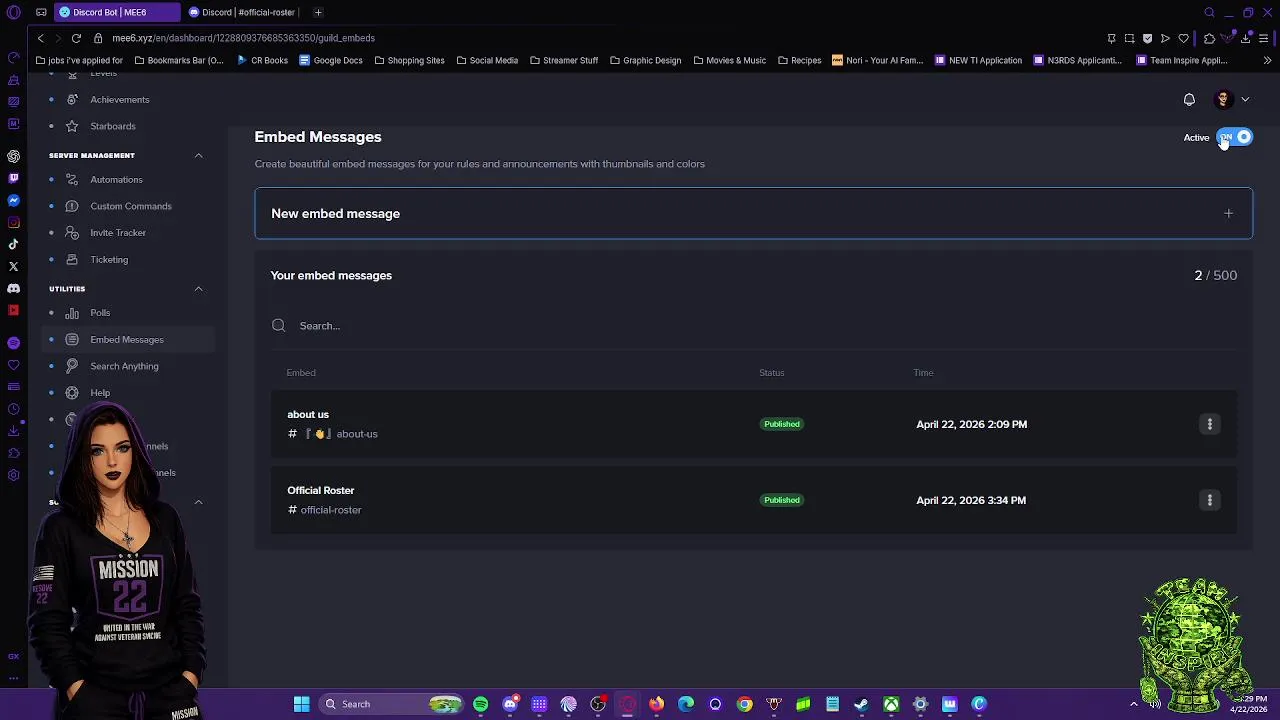
Task: Click the browser pin icon in toolbar
Action: [x=1111, y=38]
